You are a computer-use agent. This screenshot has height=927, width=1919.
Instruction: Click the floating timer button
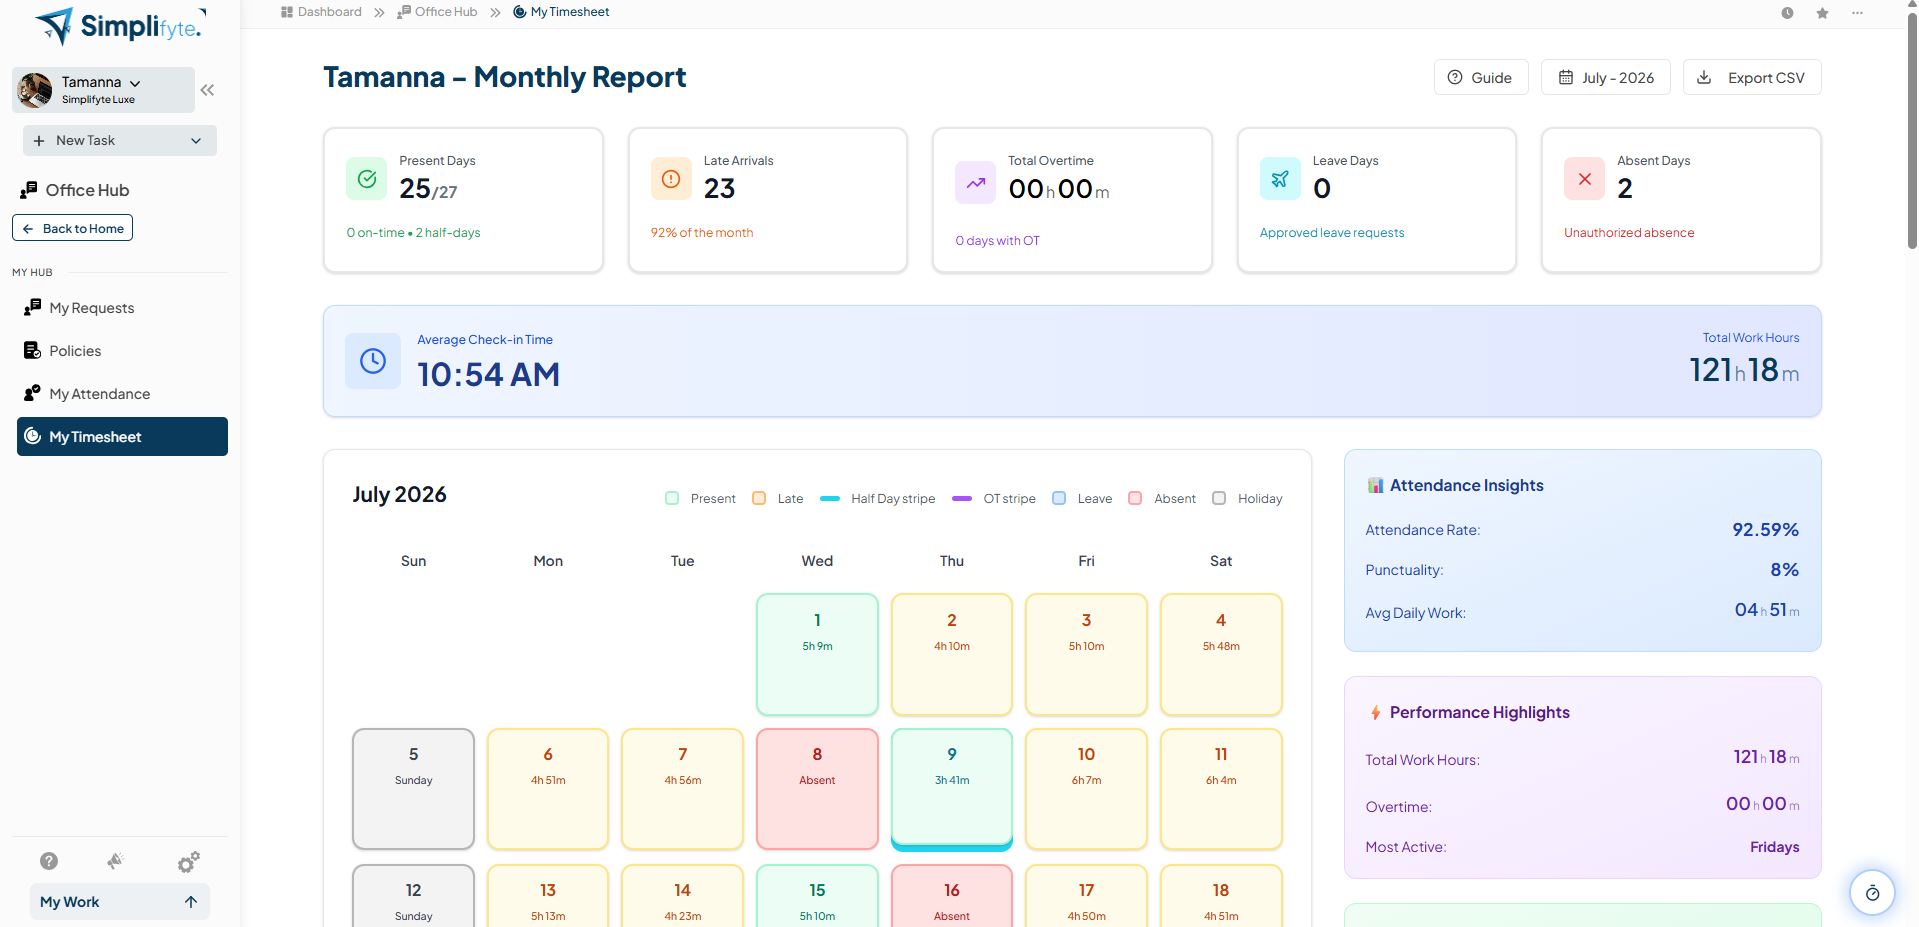(x=1872, y=893)
